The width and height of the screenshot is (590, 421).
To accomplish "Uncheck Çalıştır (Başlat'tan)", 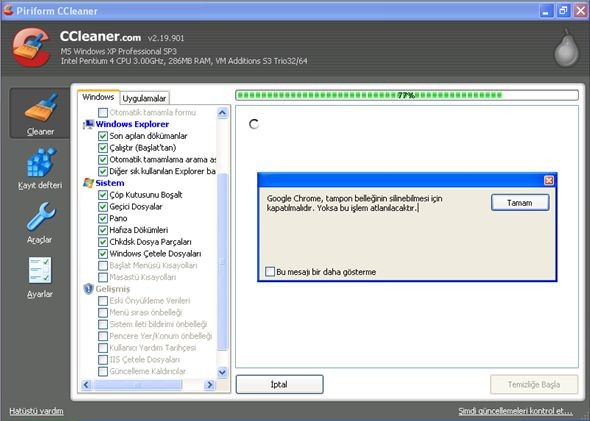I will [x=102, y=148].
